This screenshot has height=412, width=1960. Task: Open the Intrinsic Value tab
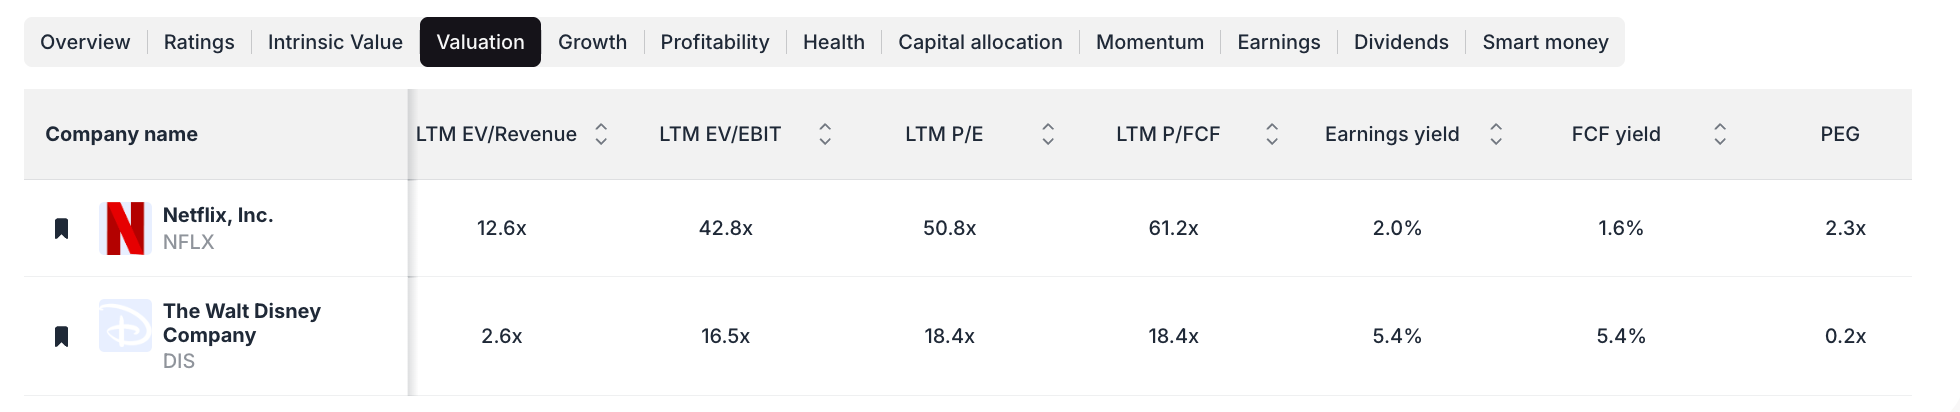335,42
